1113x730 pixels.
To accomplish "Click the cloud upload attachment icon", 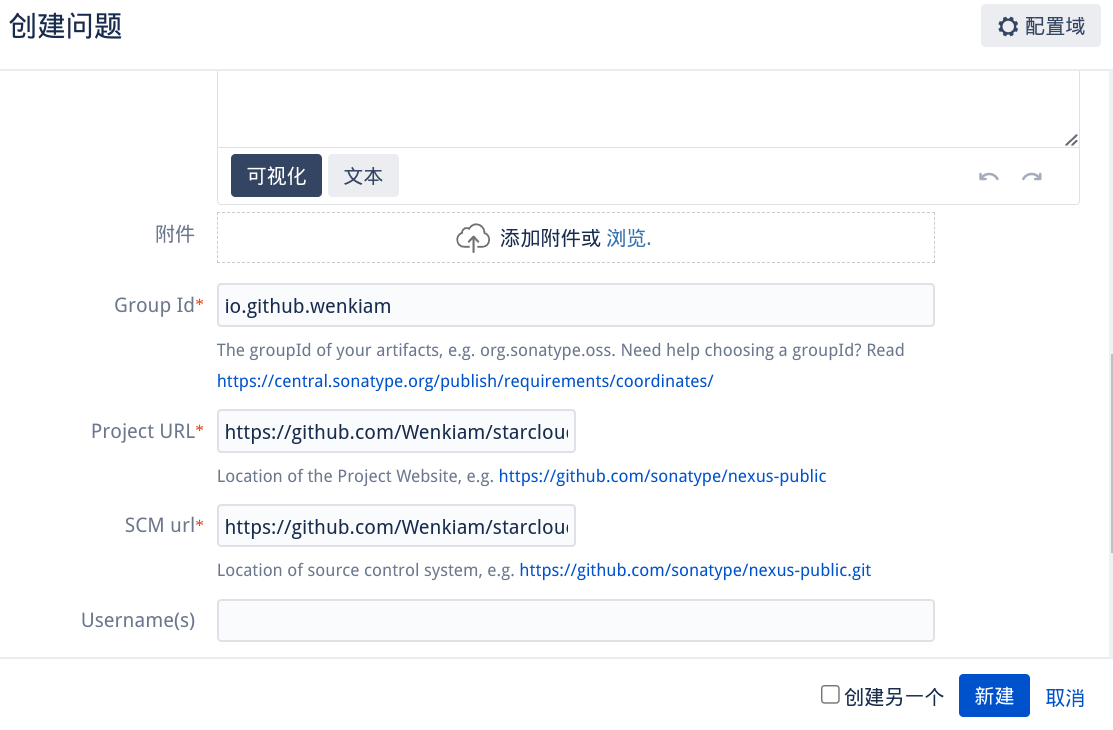I will (x=473, y=238).
